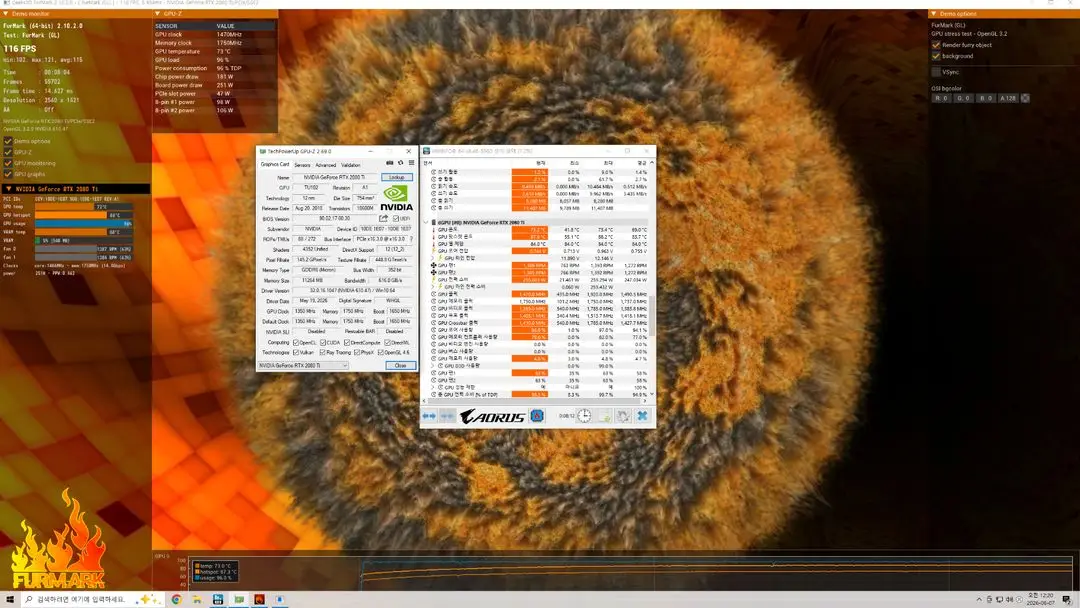Click the blue badge icon beside the AORUS logo
The image size is (1080, 608).
click(x=537, y=416)
